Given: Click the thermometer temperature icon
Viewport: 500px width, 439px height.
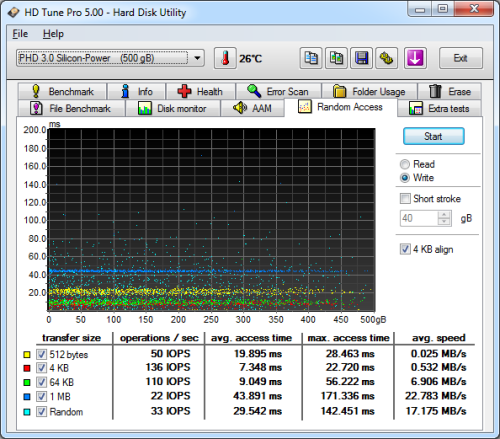Looking at the screenshot, I should [225, 58].
